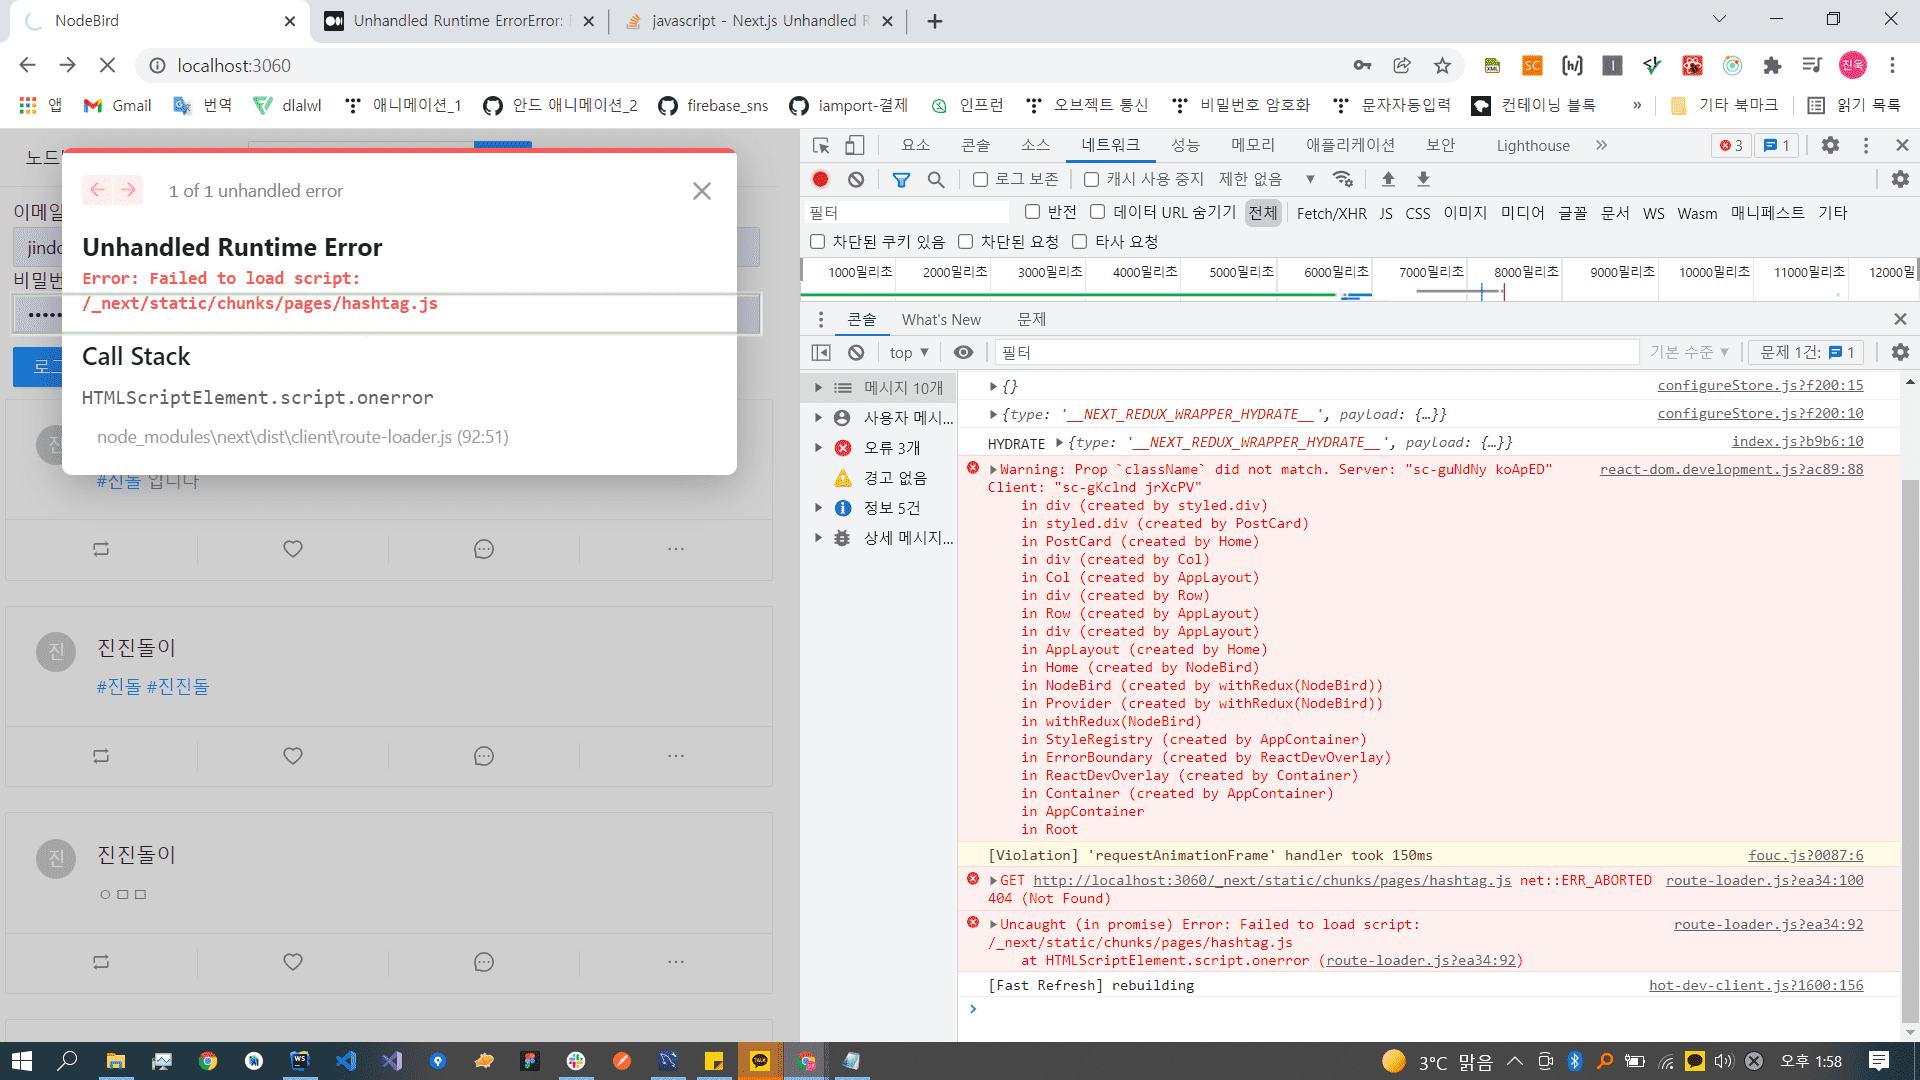The height and width of the screenshot is (1080, 1920).
Task: Click the network filter funnel icon
Action: (901, 179)
